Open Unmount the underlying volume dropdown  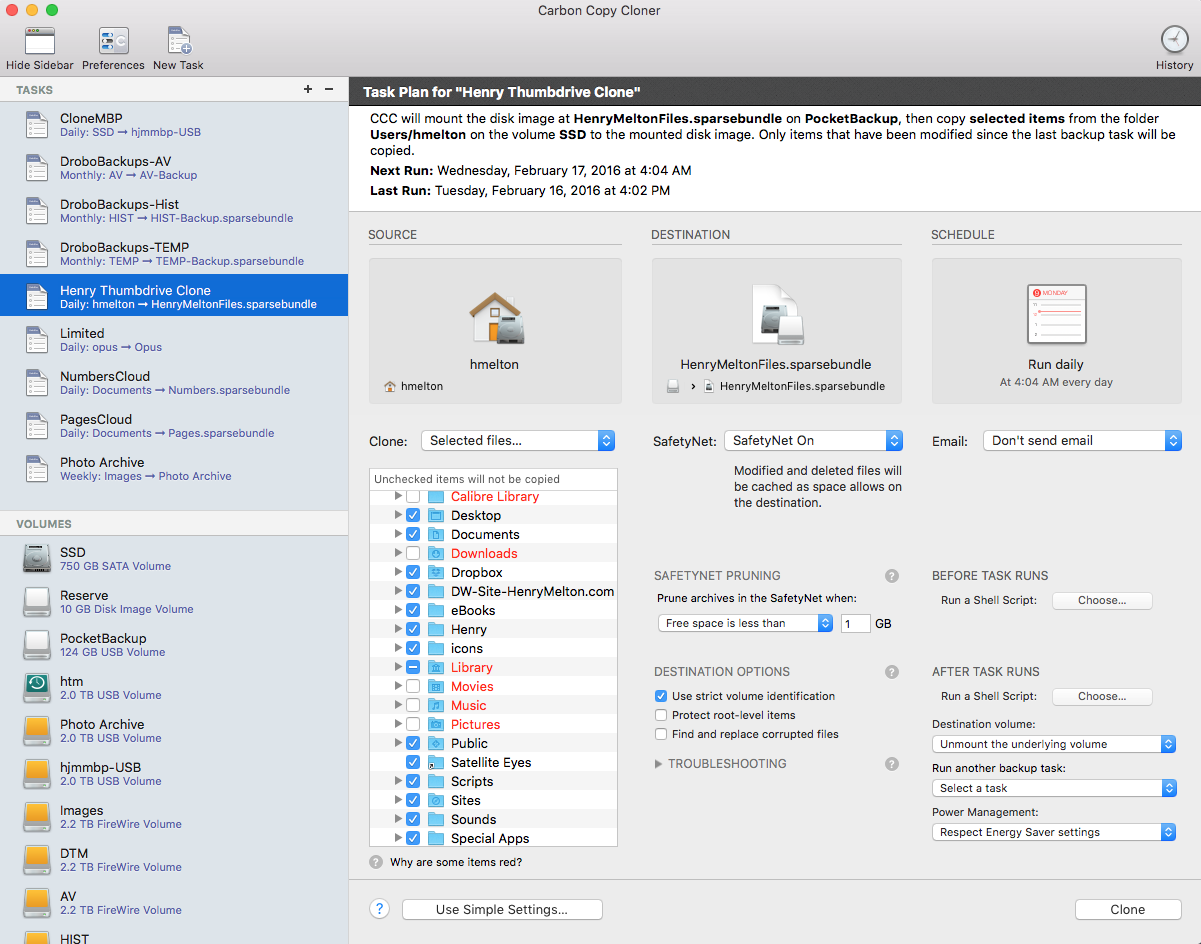click(x=1053, y=744)
